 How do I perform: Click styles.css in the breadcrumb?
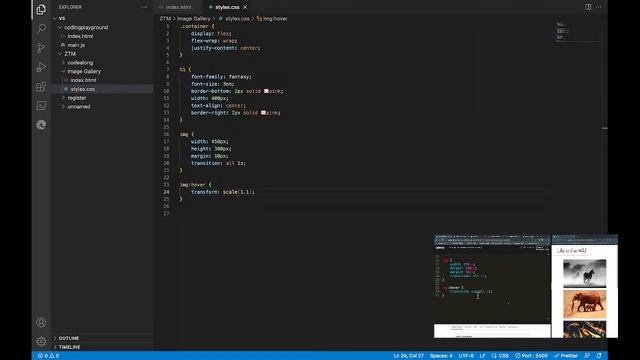pos(237,19)
